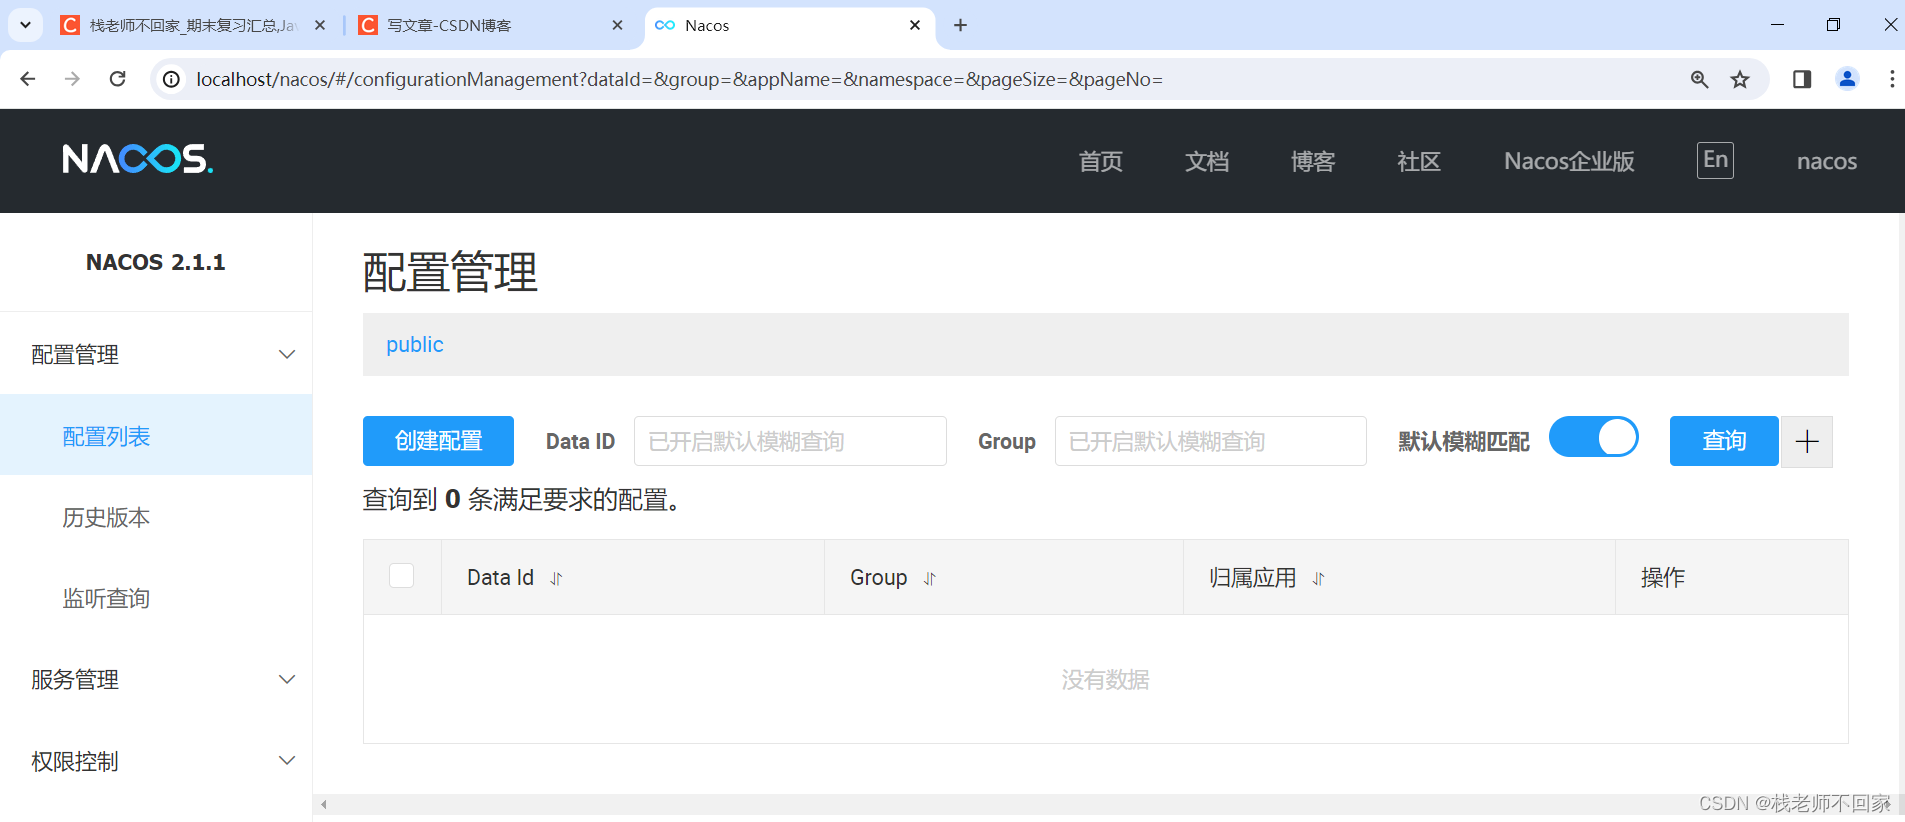View site information icon in address bar
The width and height of the screenshot is (1905, 822).
tap(172, 79)
